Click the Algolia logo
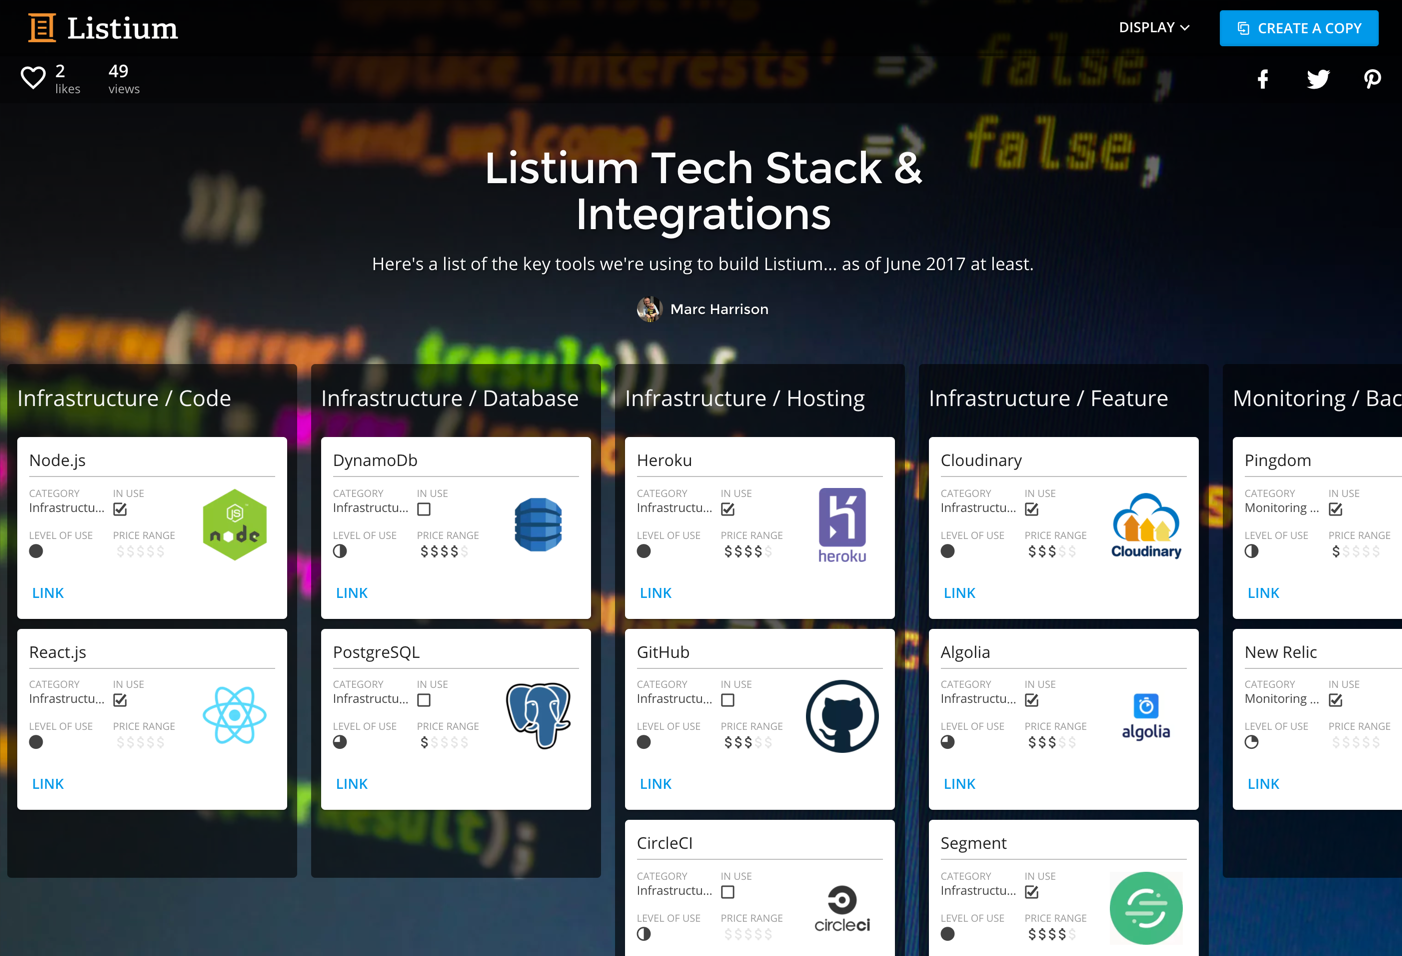 pyautogui.click(x=1146, y=716)
